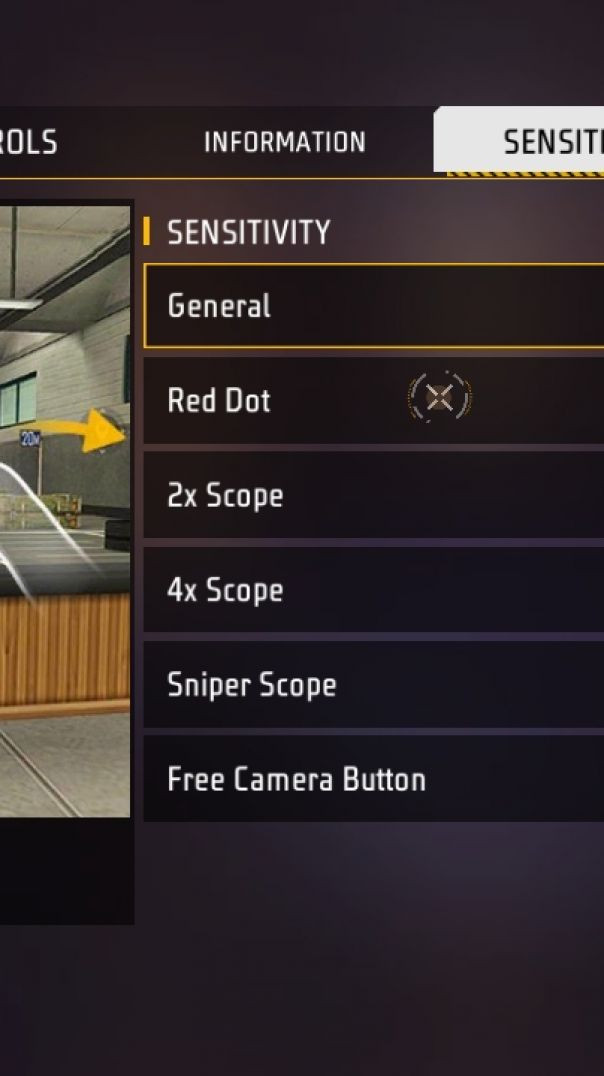Screen dimensions: 604x1076
Task: Tap the crosshair icon in Red Dot row
Action: (440, 397)
